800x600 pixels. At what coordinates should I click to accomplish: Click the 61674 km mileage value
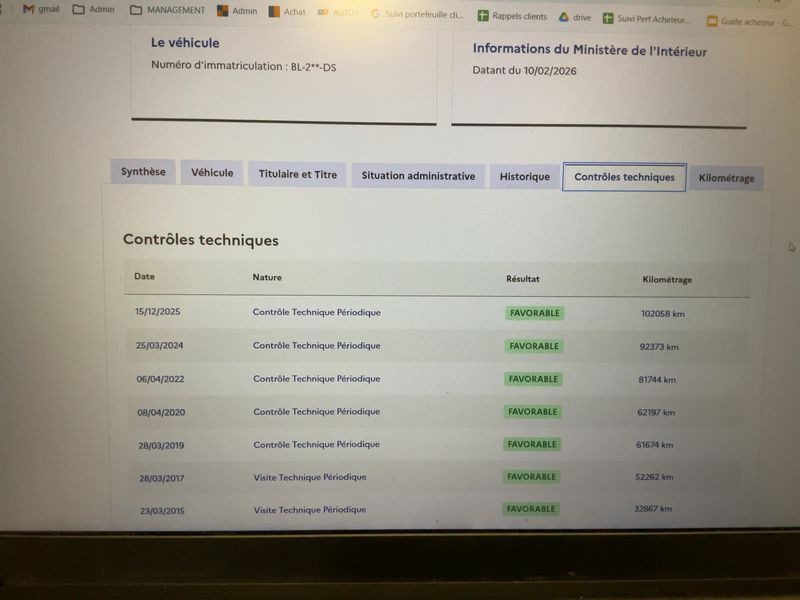655,445
